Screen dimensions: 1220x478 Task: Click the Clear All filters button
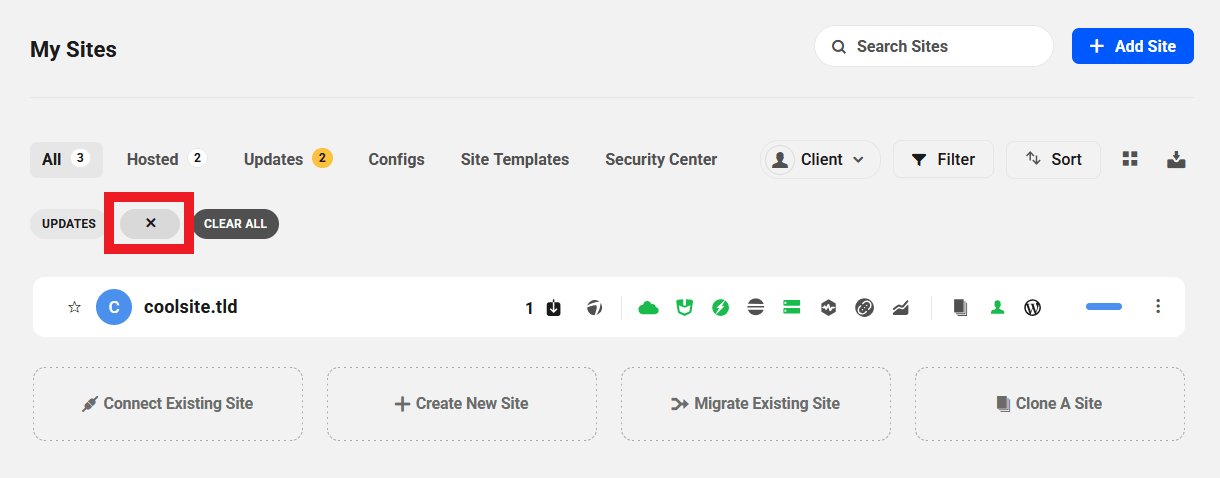point(235,224)
